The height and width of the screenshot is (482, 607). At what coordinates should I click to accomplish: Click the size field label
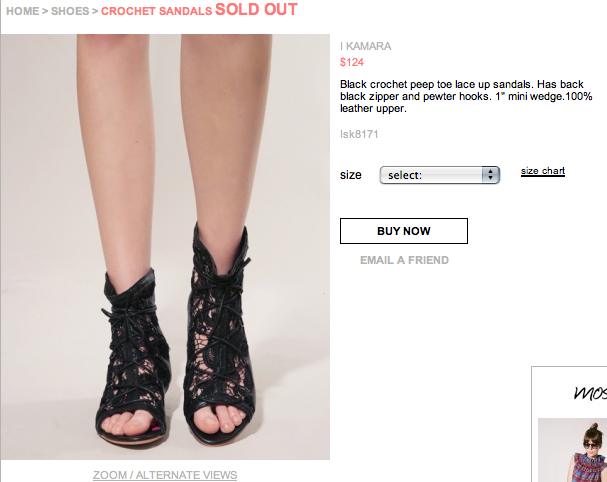tap(350, 175)
